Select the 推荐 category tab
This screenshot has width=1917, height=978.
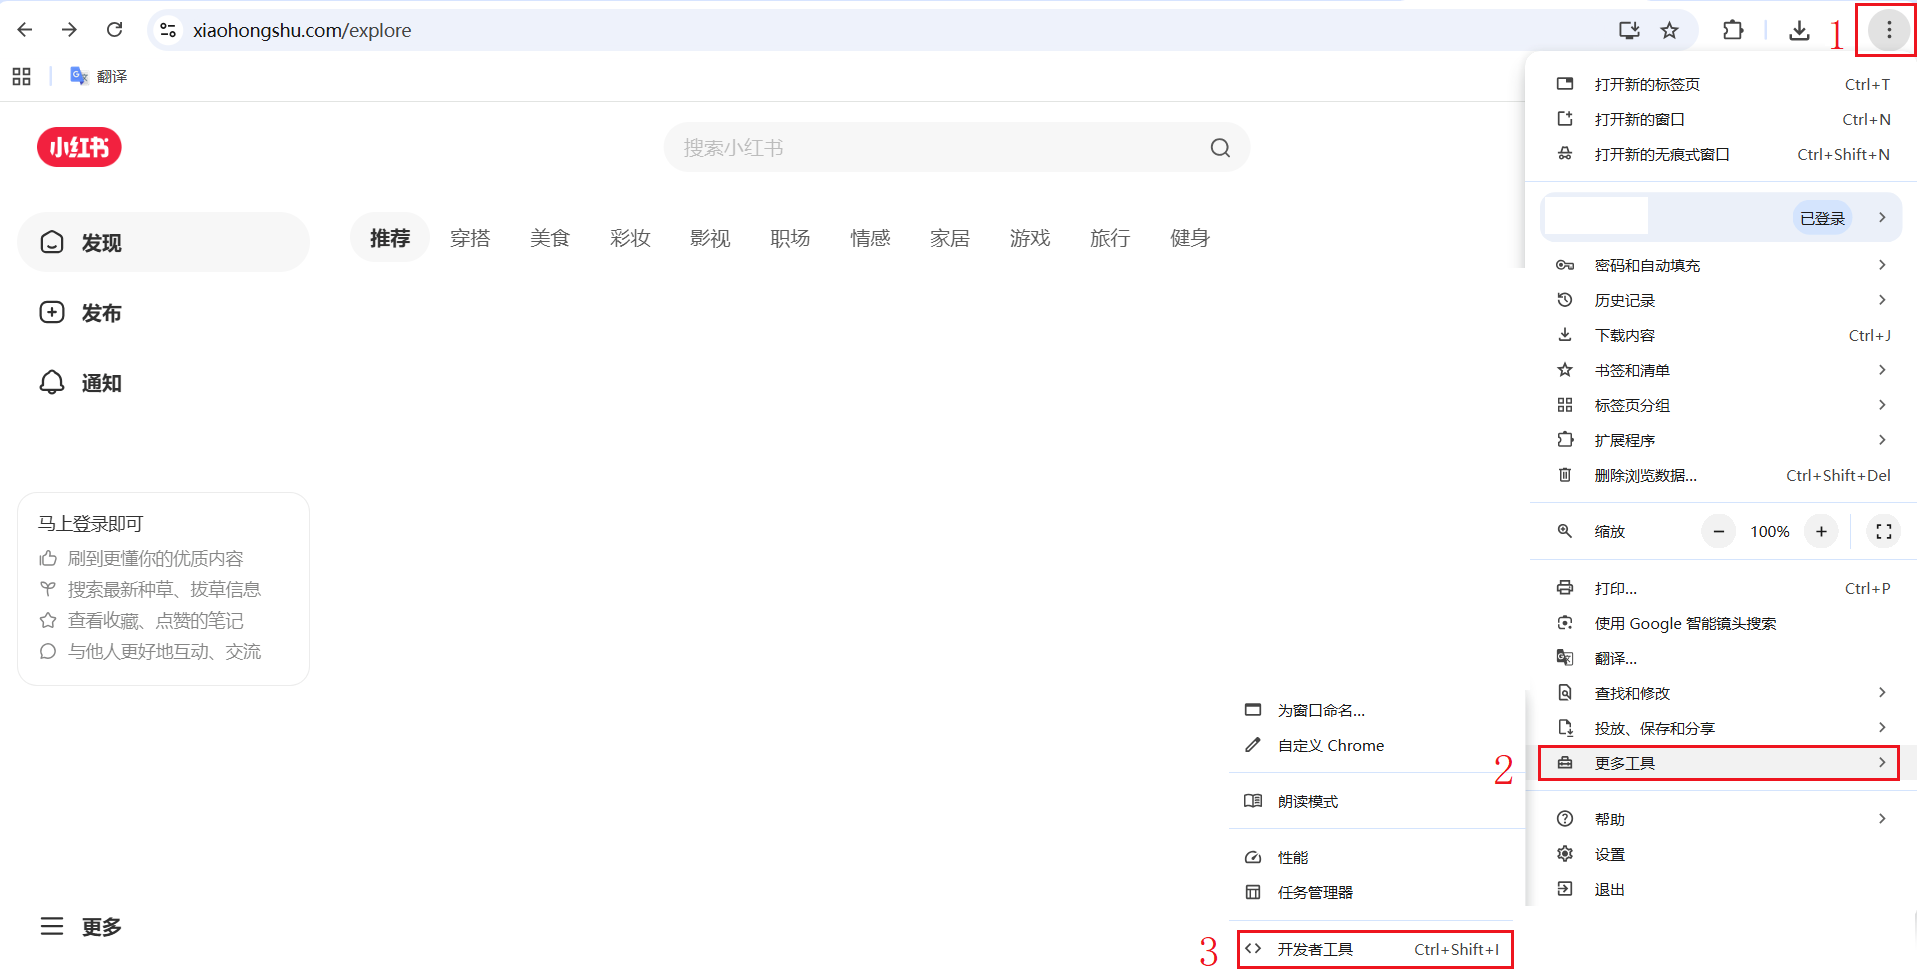390,238
